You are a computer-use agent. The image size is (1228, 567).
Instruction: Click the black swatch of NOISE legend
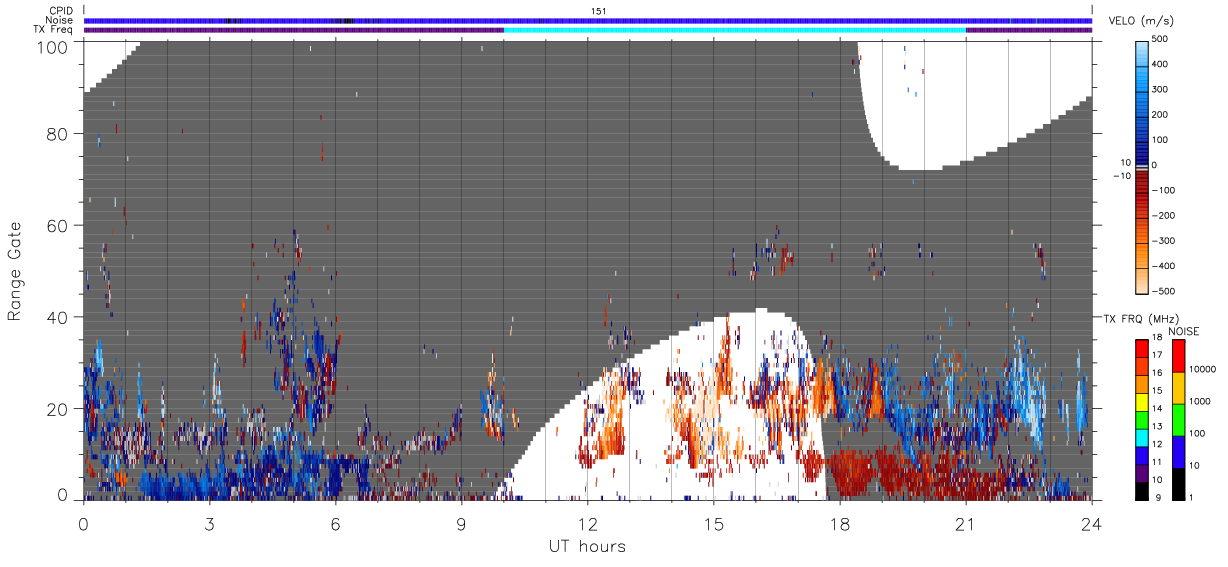pos(1177,482)
